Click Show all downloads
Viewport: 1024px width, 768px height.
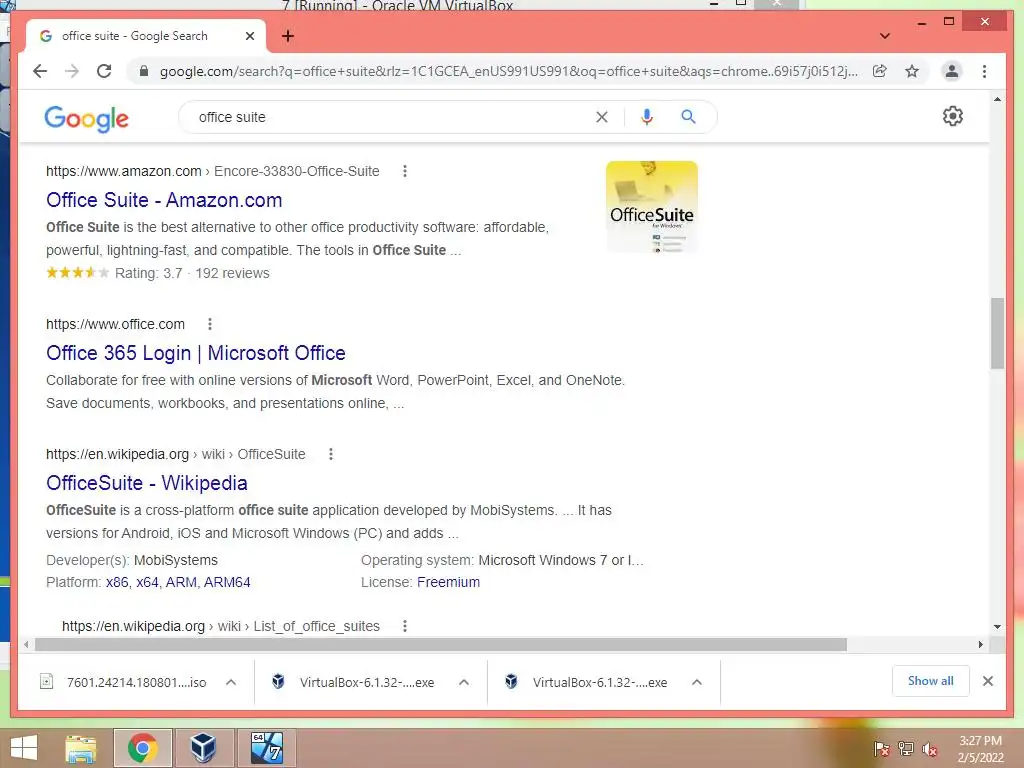coord(931,681)
